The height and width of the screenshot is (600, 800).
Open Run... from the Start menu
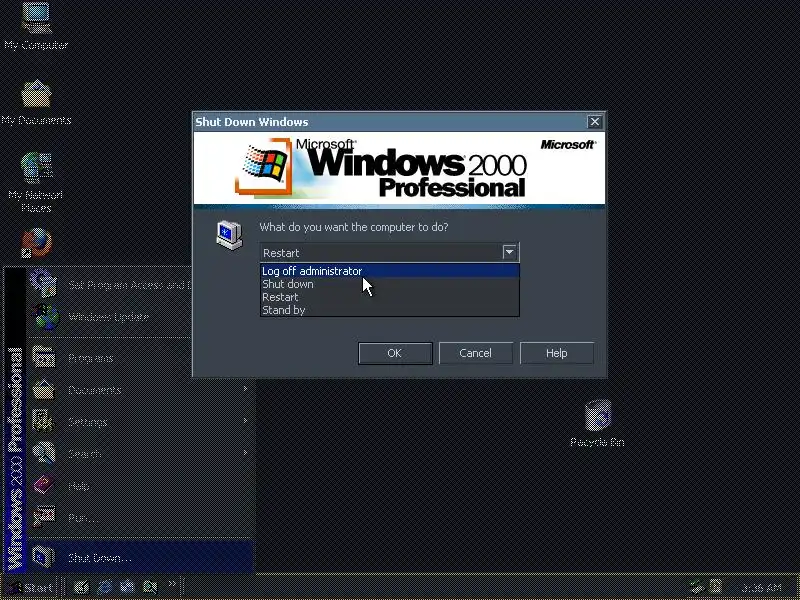pyautogui.click(x=141, y=518)
